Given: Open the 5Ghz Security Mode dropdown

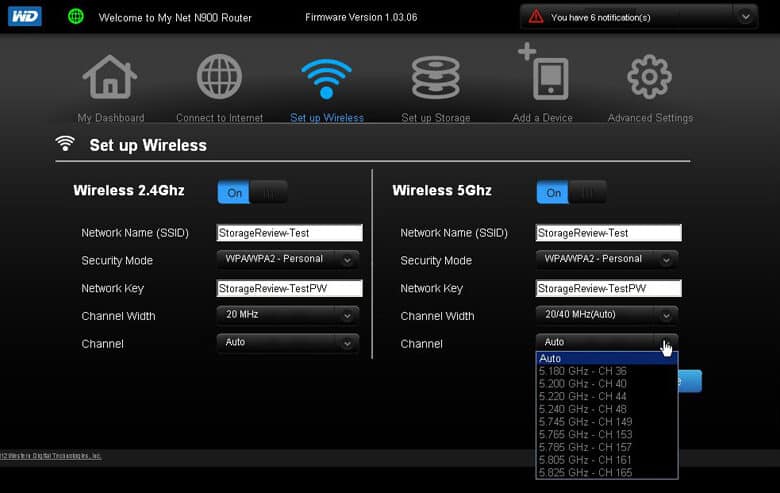Looking at the screenshot, I should 607,259.
